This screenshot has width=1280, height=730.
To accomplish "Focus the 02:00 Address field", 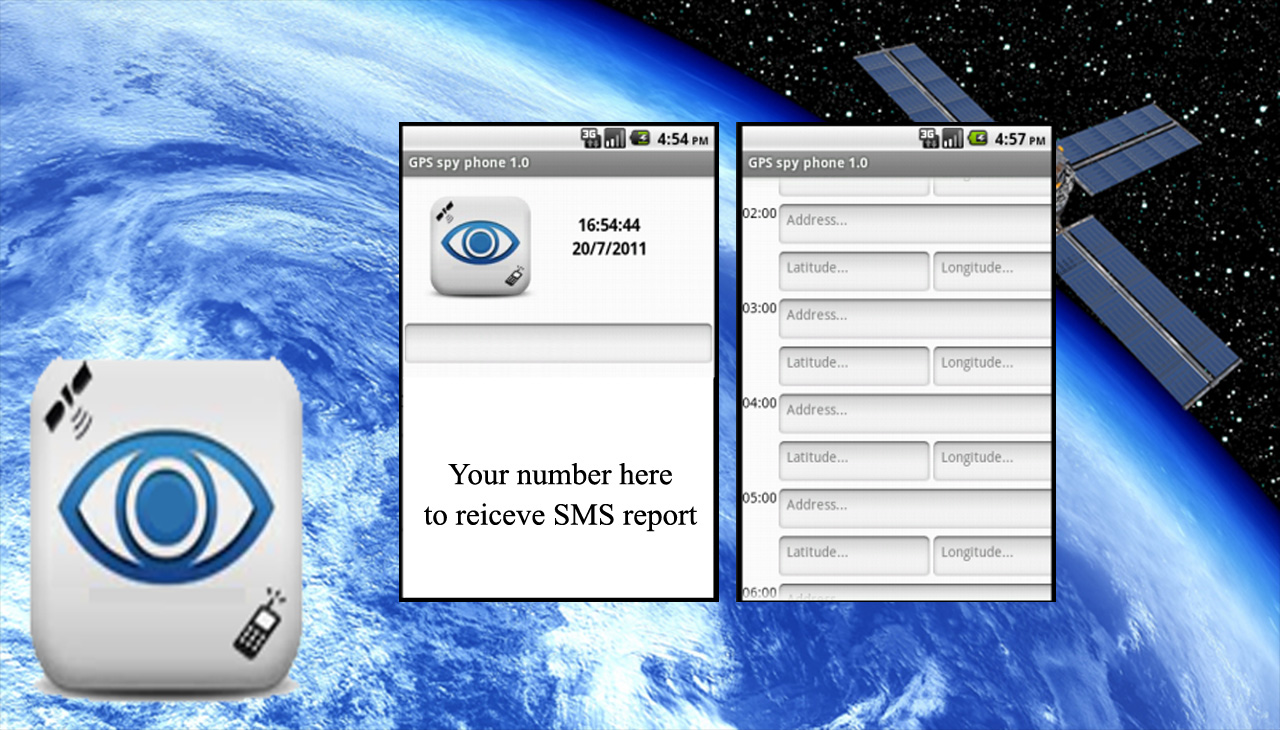I will click(915, 223).
